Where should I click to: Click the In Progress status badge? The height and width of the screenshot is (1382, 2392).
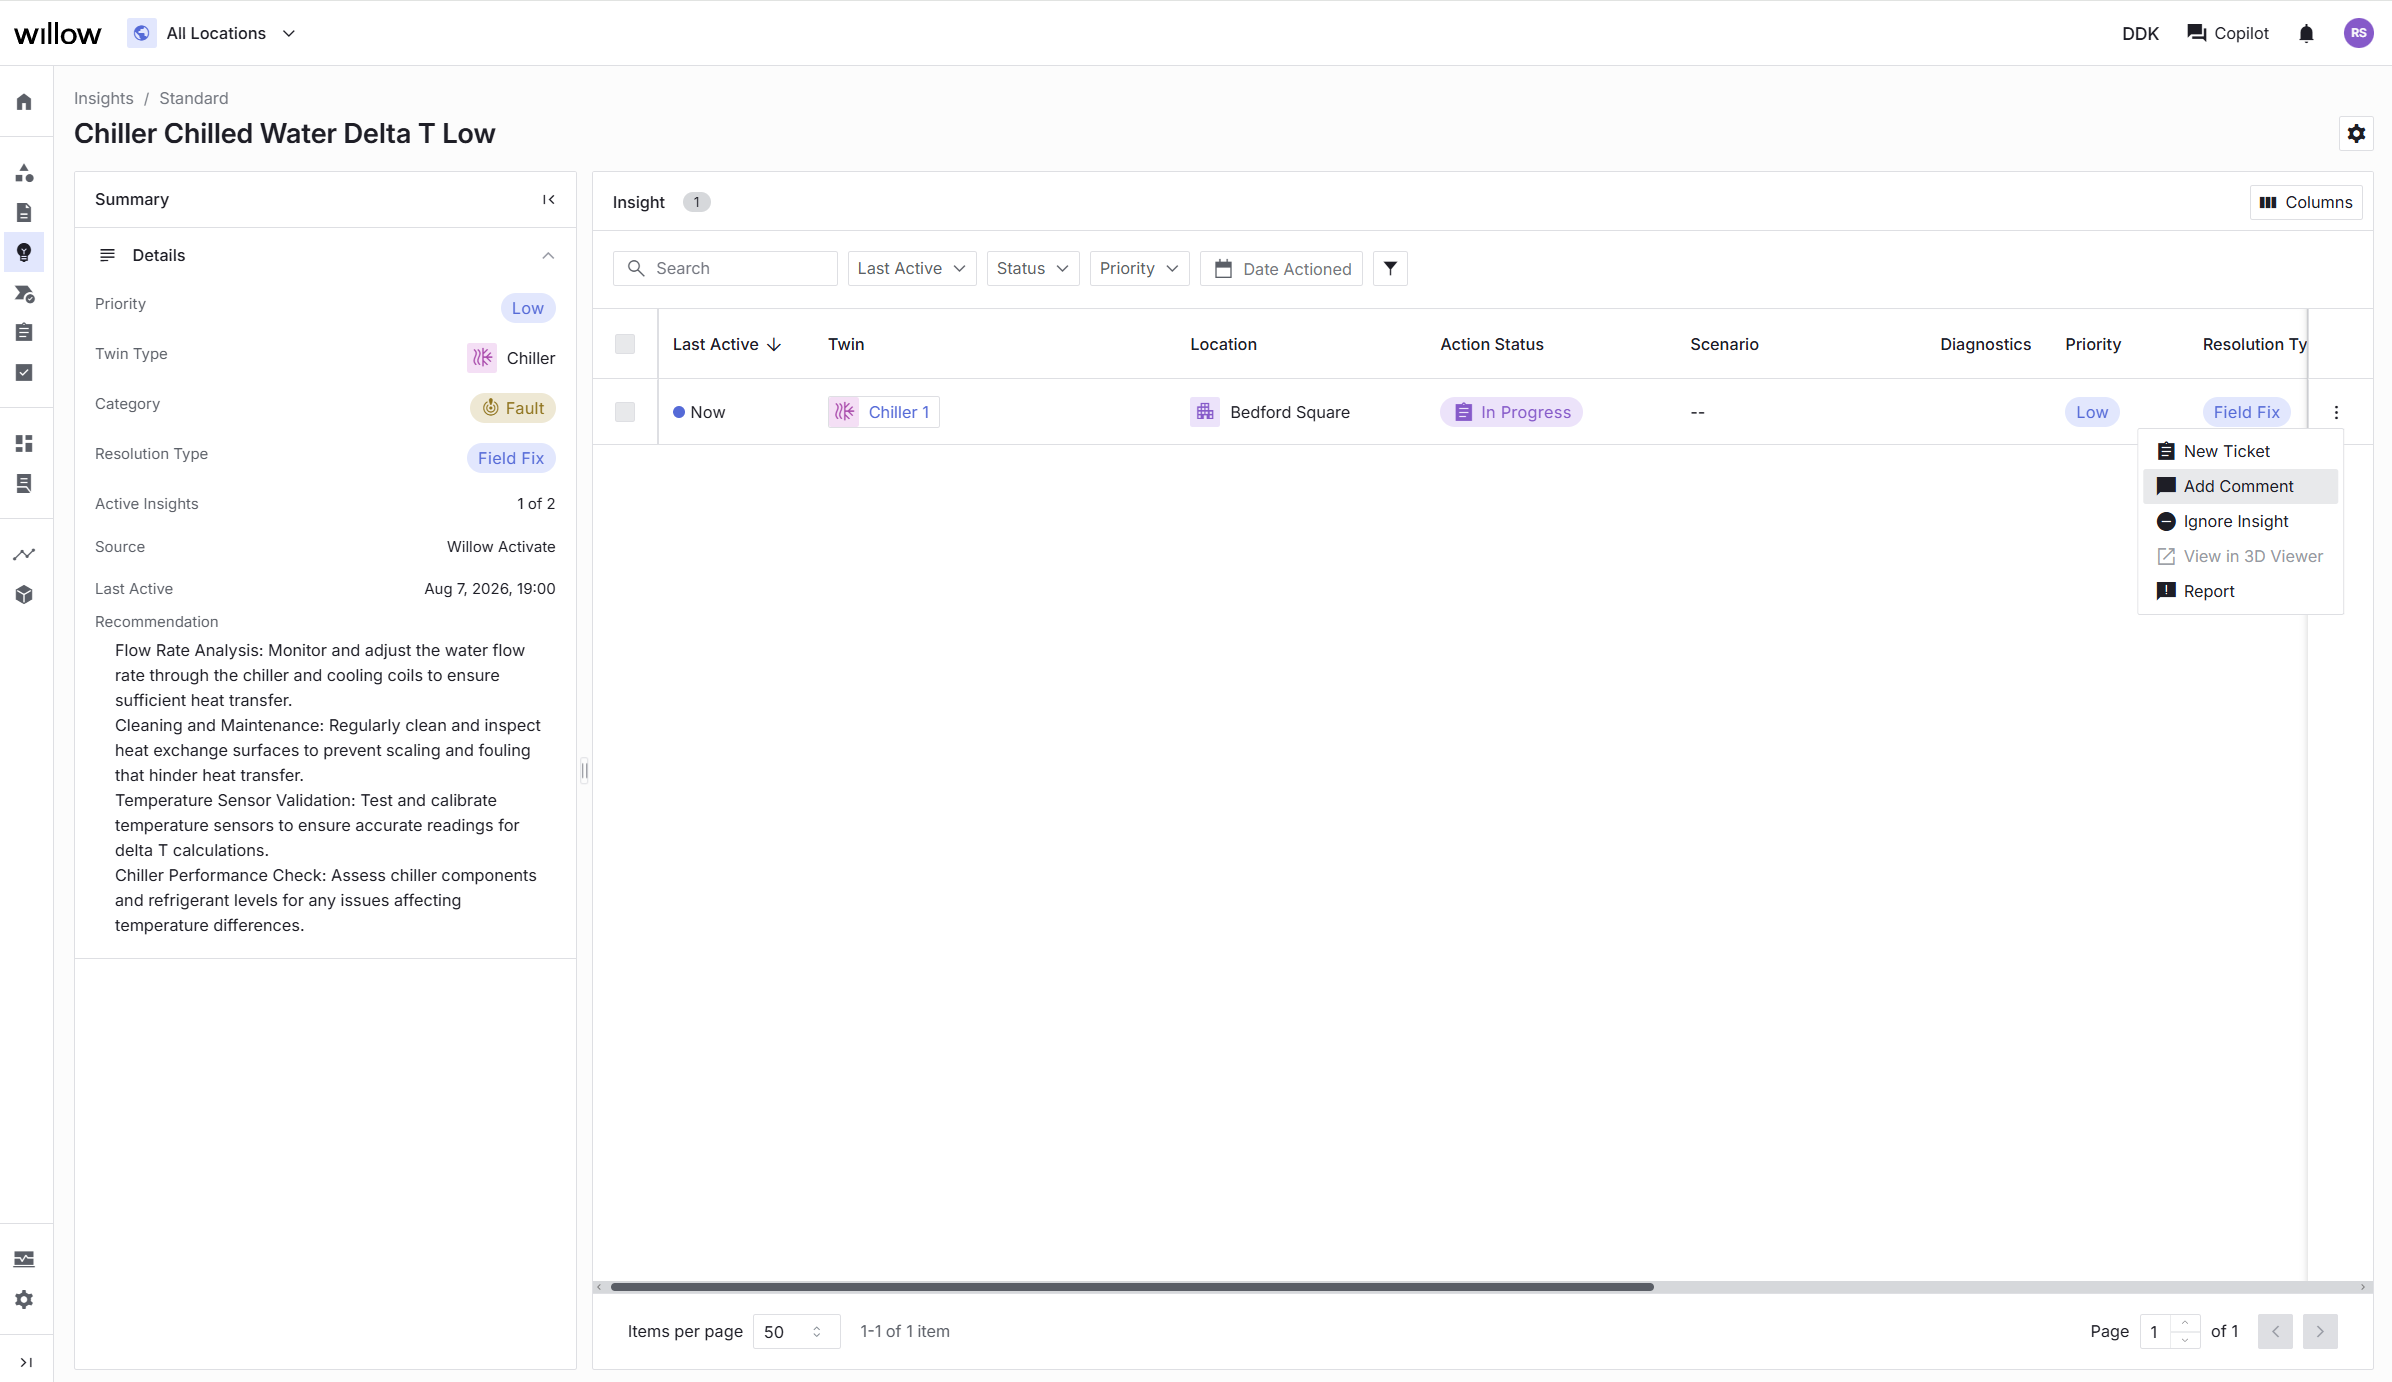coord(1511,412)
